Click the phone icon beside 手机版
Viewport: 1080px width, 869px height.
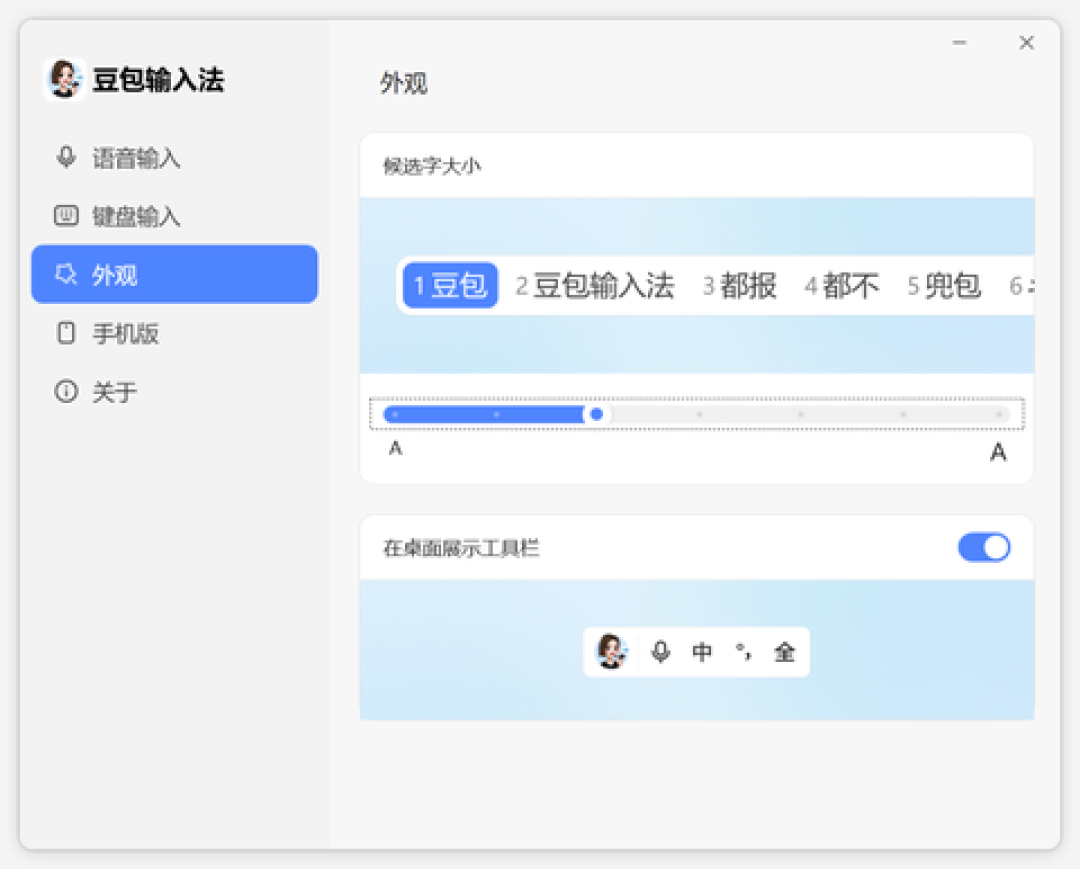coord(66,333)
